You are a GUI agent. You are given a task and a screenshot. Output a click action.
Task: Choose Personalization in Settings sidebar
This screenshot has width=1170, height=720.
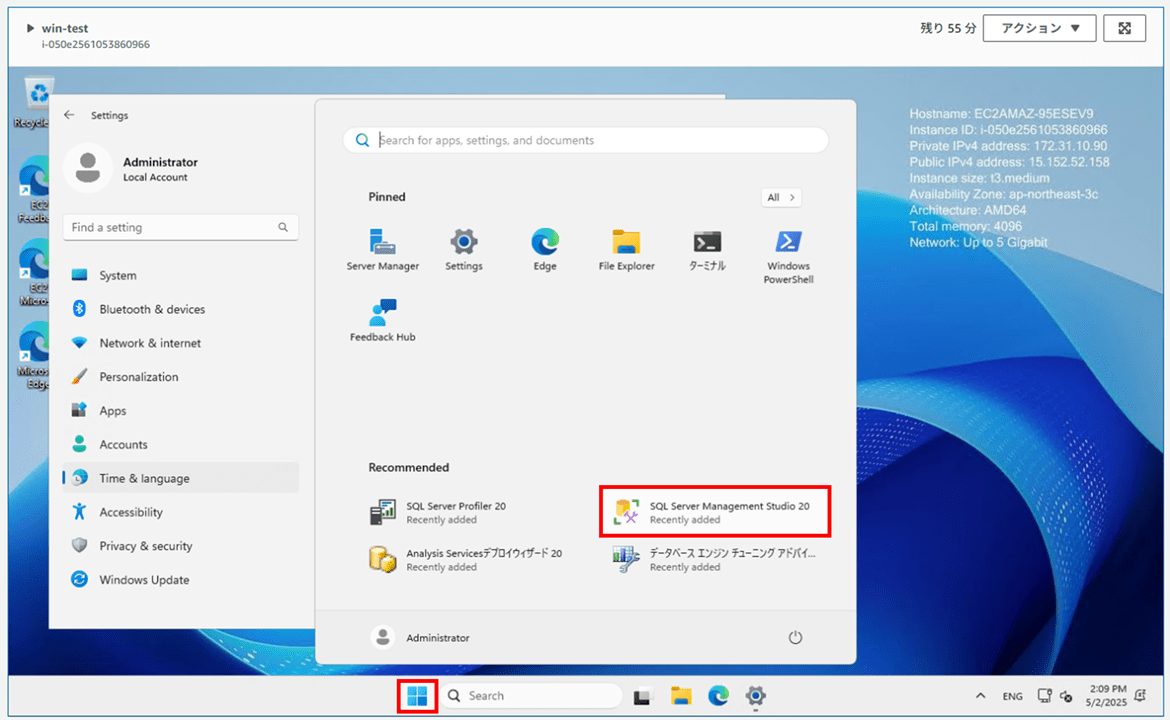pyautogui.click(x=181, y=377)
